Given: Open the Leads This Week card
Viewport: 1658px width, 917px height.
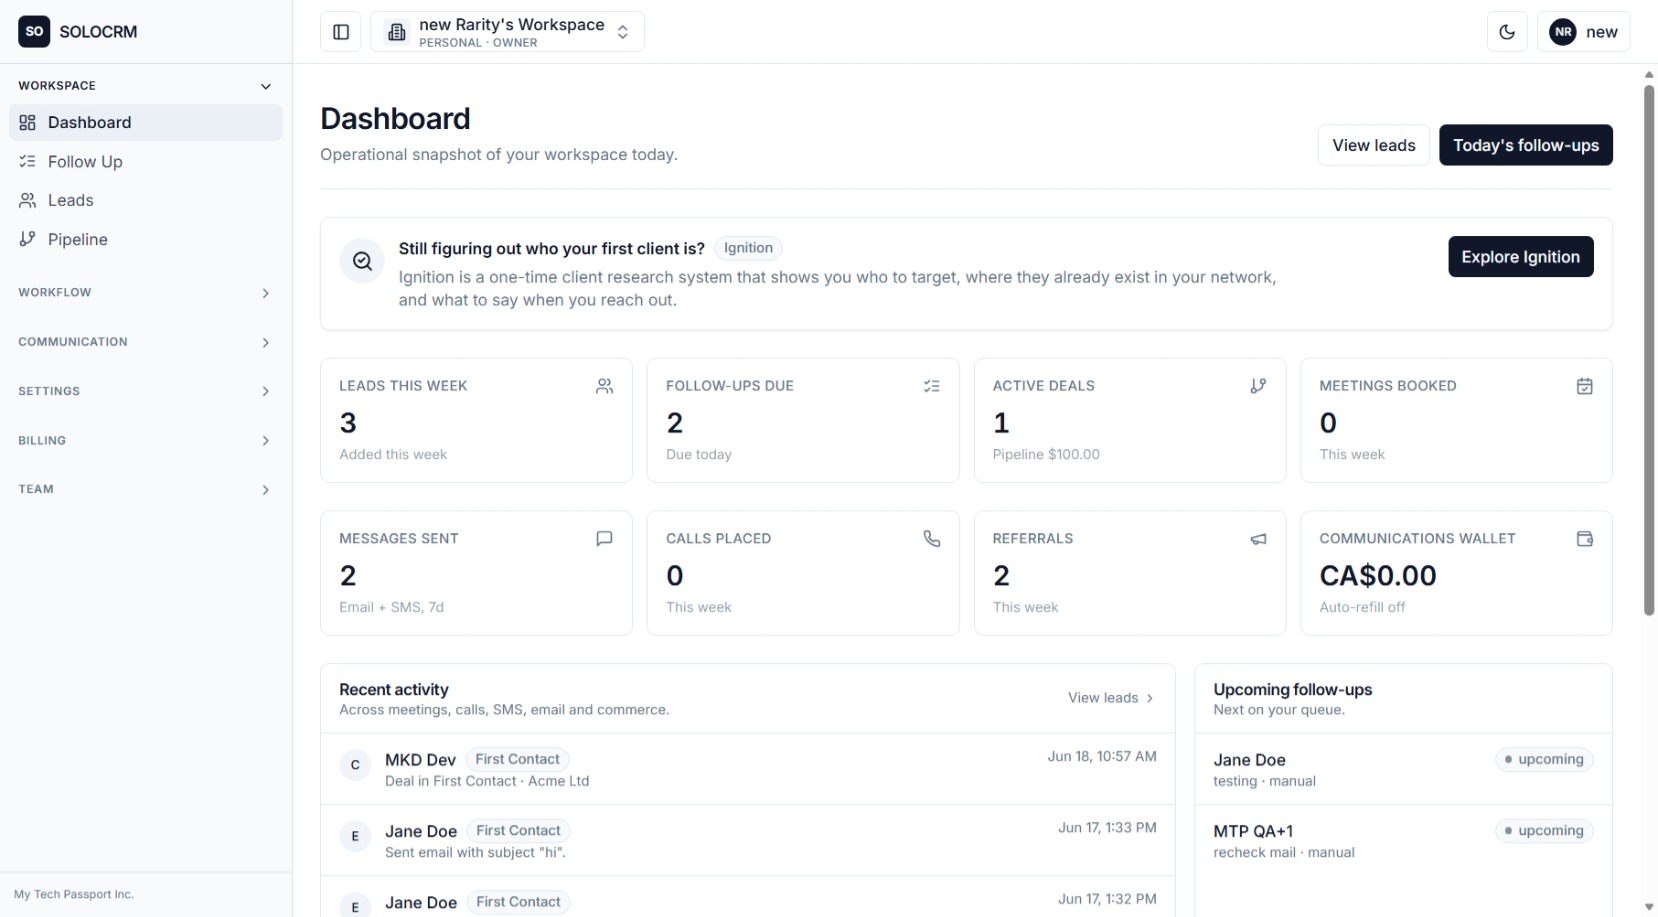Looking at the screenshot, I should pyautogui.click(x=476, y=420).
